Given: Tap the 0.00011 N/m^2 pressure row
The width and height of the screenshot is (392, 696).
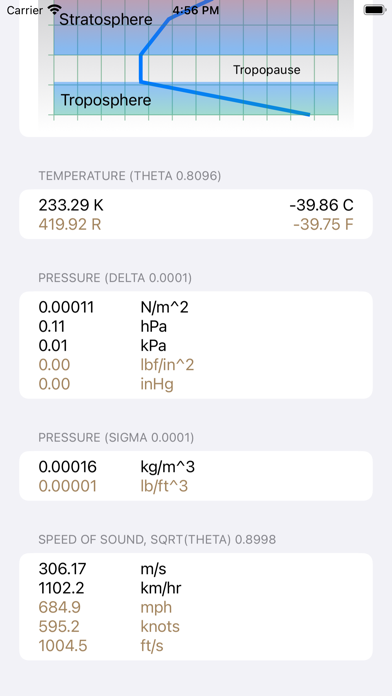Looking at the screenshot, I should click(x=196, y=307).
